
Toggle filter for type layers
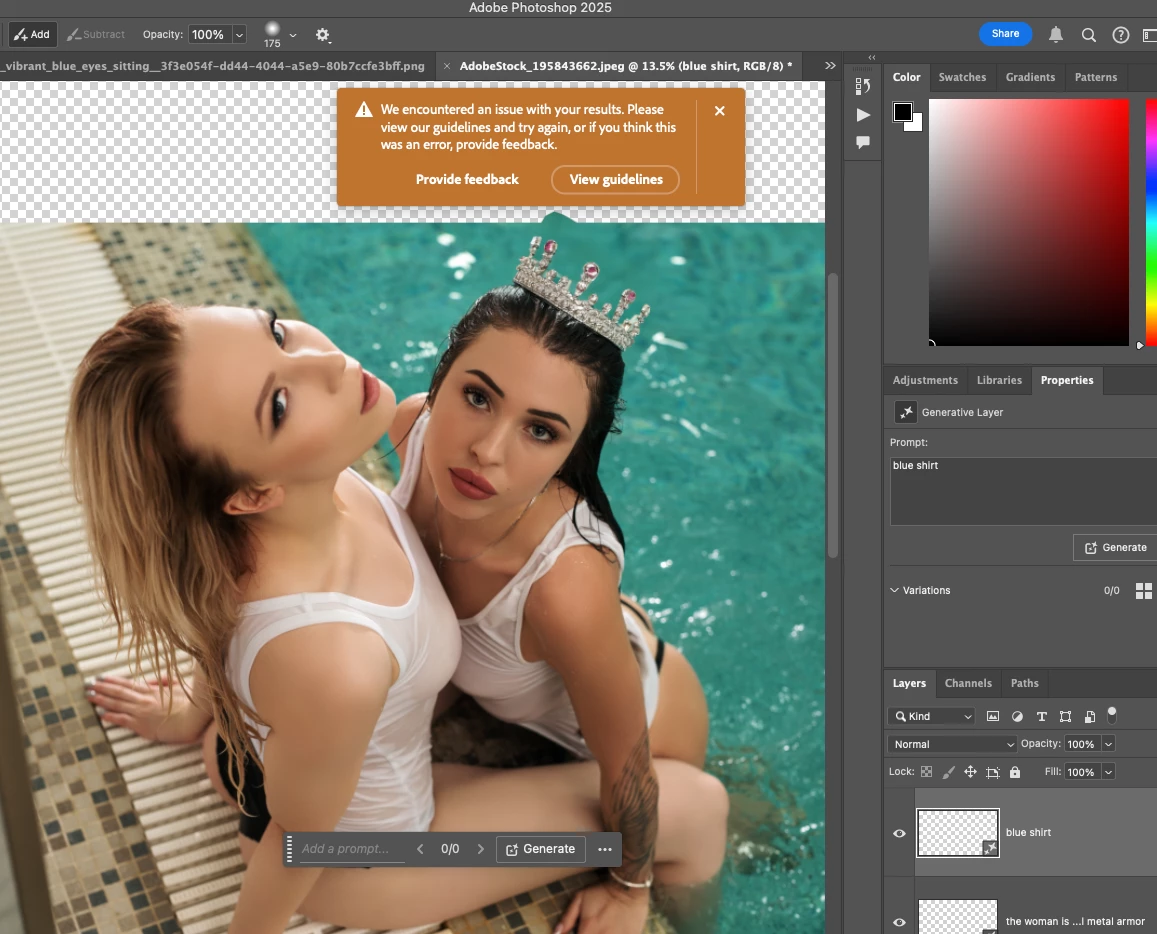point(1042,716)
